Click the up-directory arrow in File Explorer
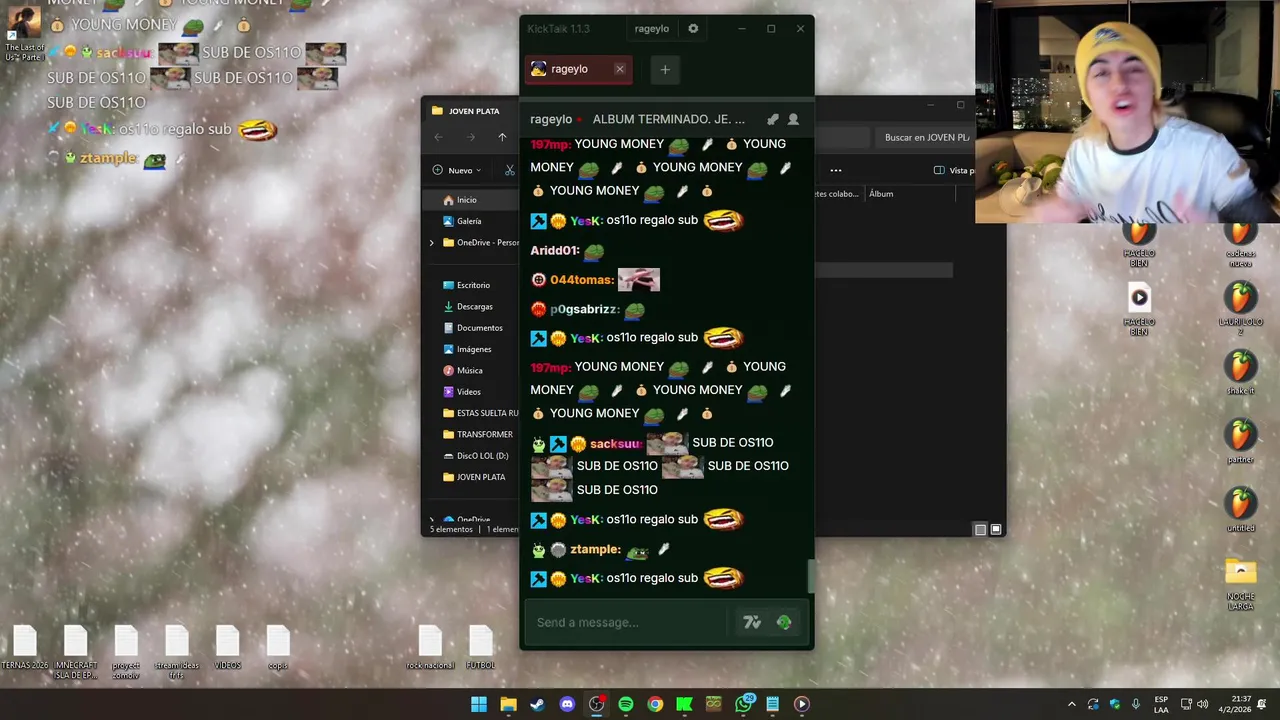Screen dimensions: 1280x720 pos(502,137)
